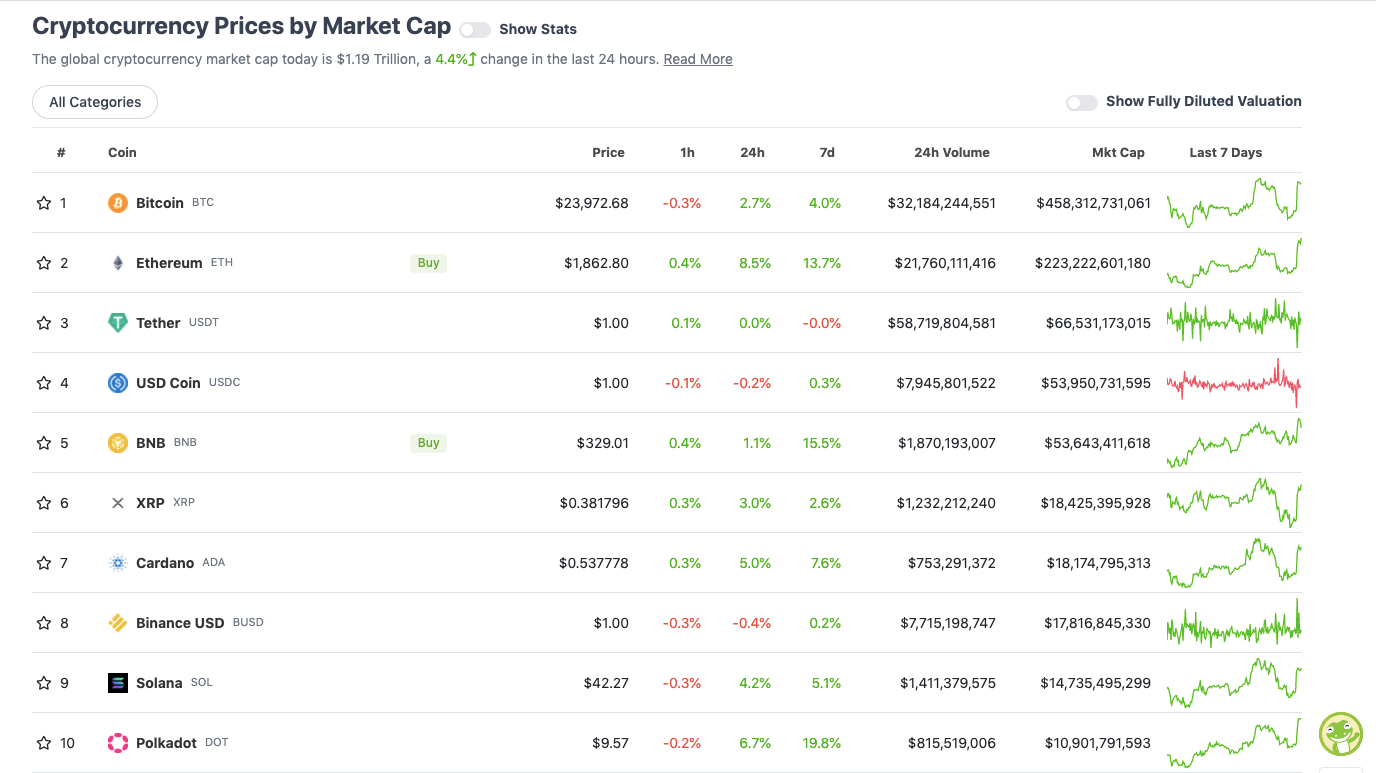This screenshot has width=1376, height=773.
Task: Enable the Show Stats toggle
Action: (475, 30)
